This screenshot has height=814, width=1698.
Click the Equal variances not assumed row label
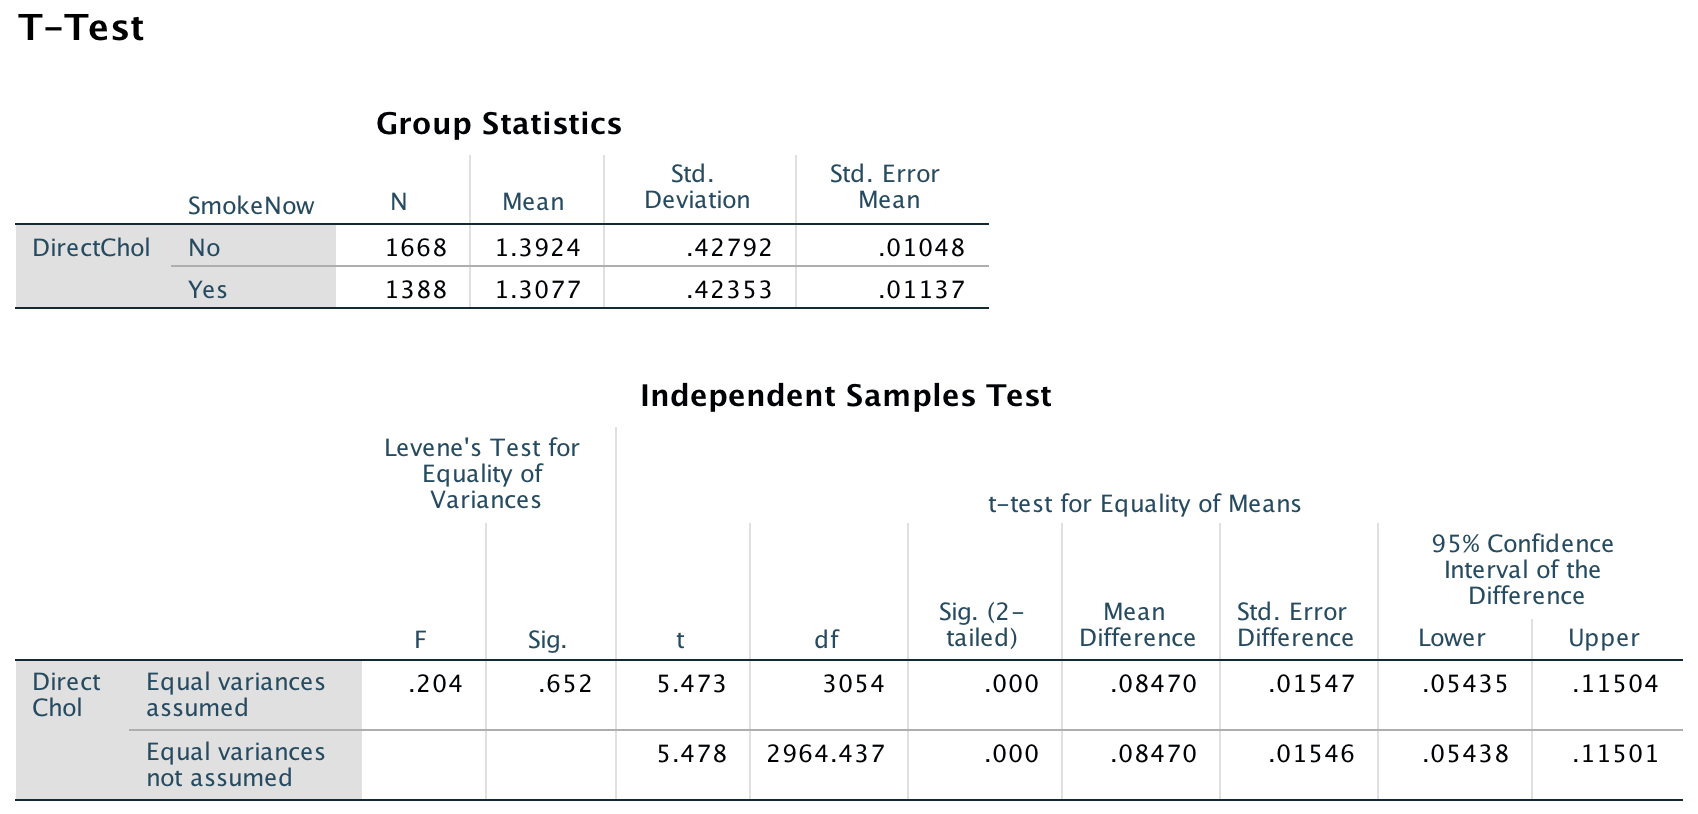[x=235, y=765]
